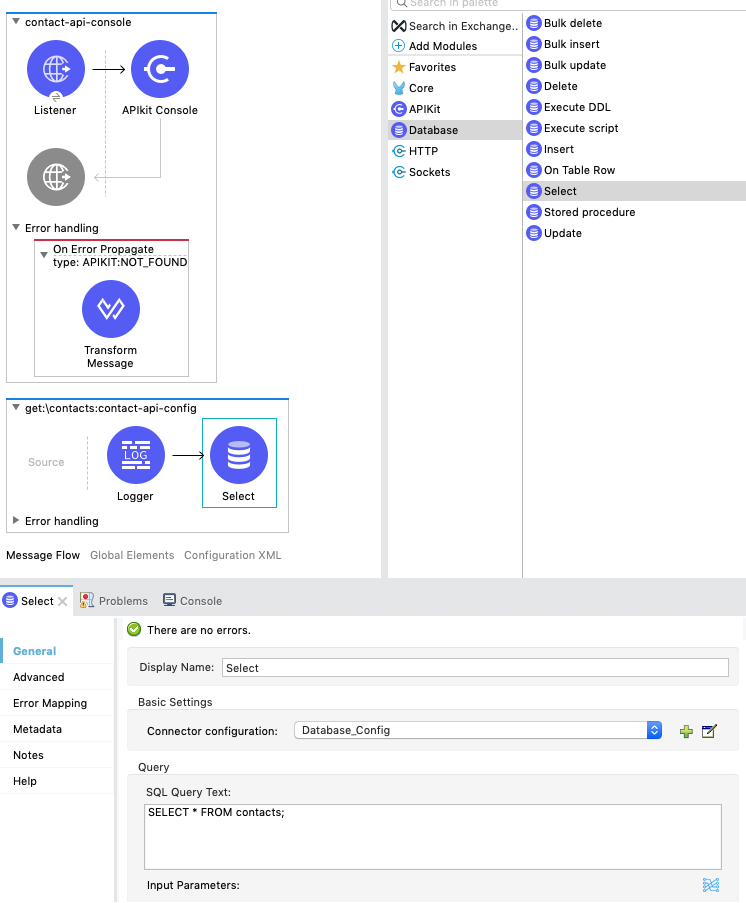Select the APIkit Console component
The height and width of the screenshot is (903, 746).
point(160,69)
